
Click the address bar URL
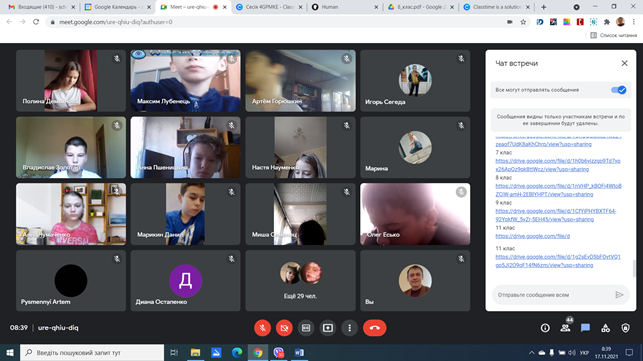[116, 22]
